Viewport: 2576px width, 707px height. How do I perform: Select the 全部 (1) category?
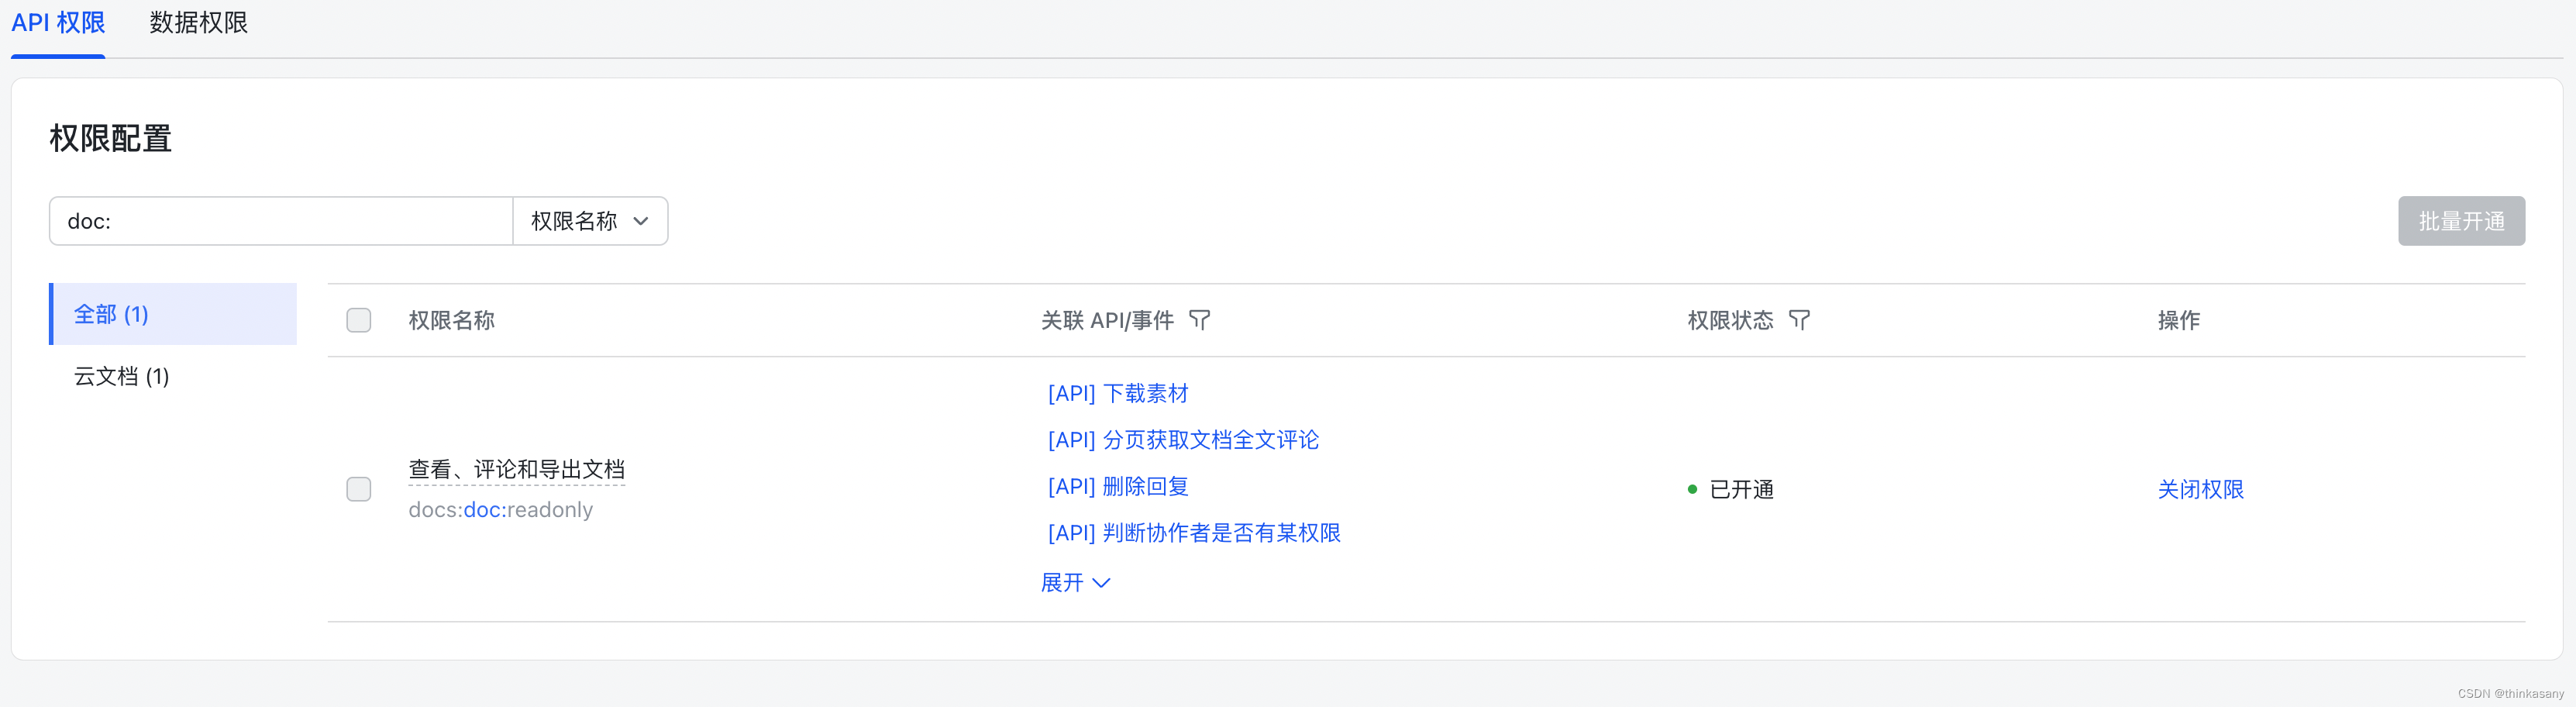[x=173, y=314]
